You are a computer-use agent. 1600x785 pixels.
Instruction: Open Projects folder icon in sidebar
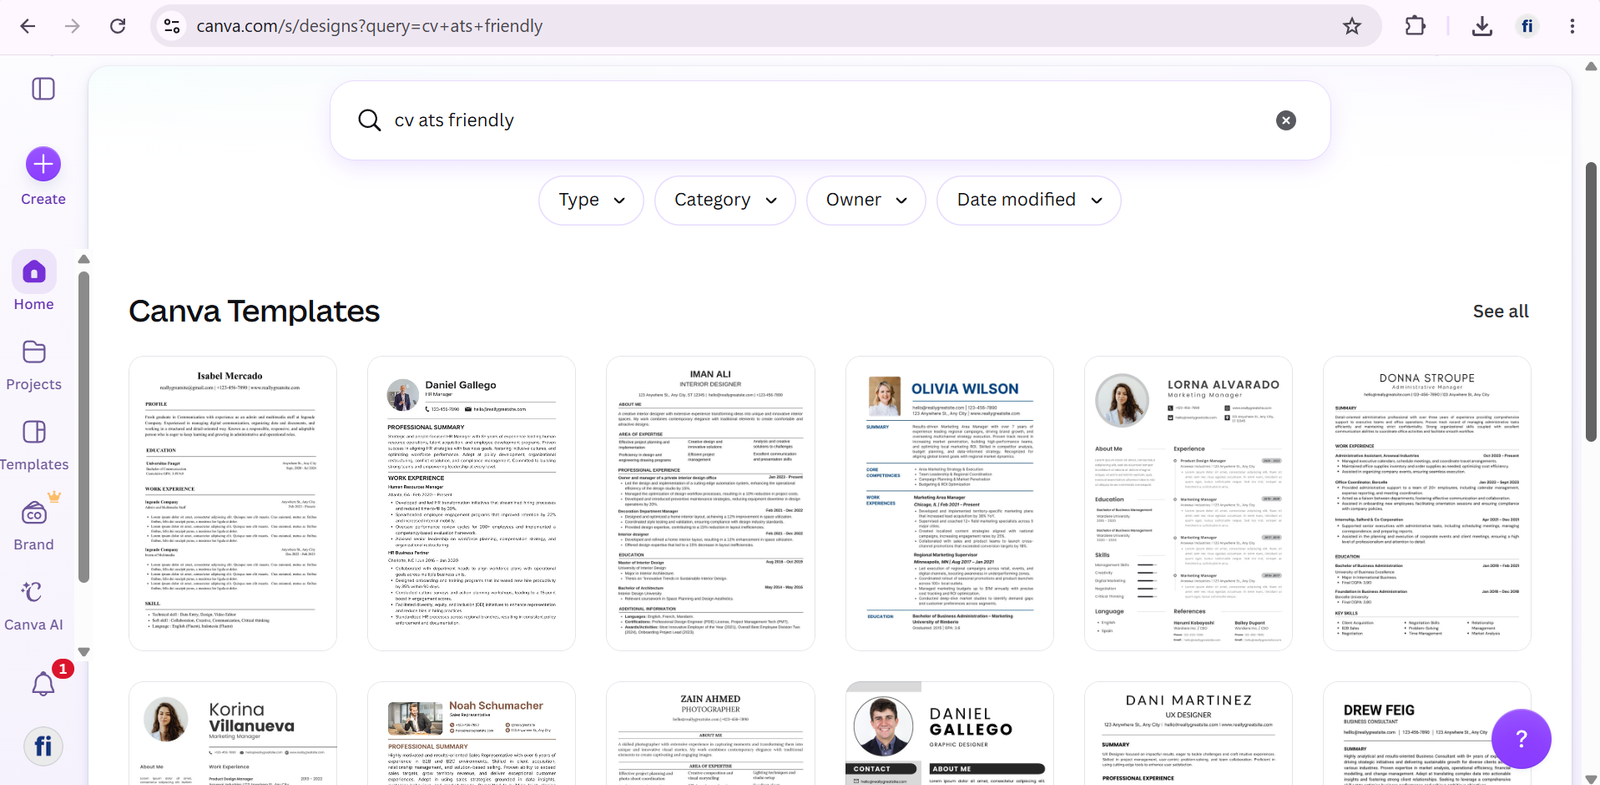34,352
